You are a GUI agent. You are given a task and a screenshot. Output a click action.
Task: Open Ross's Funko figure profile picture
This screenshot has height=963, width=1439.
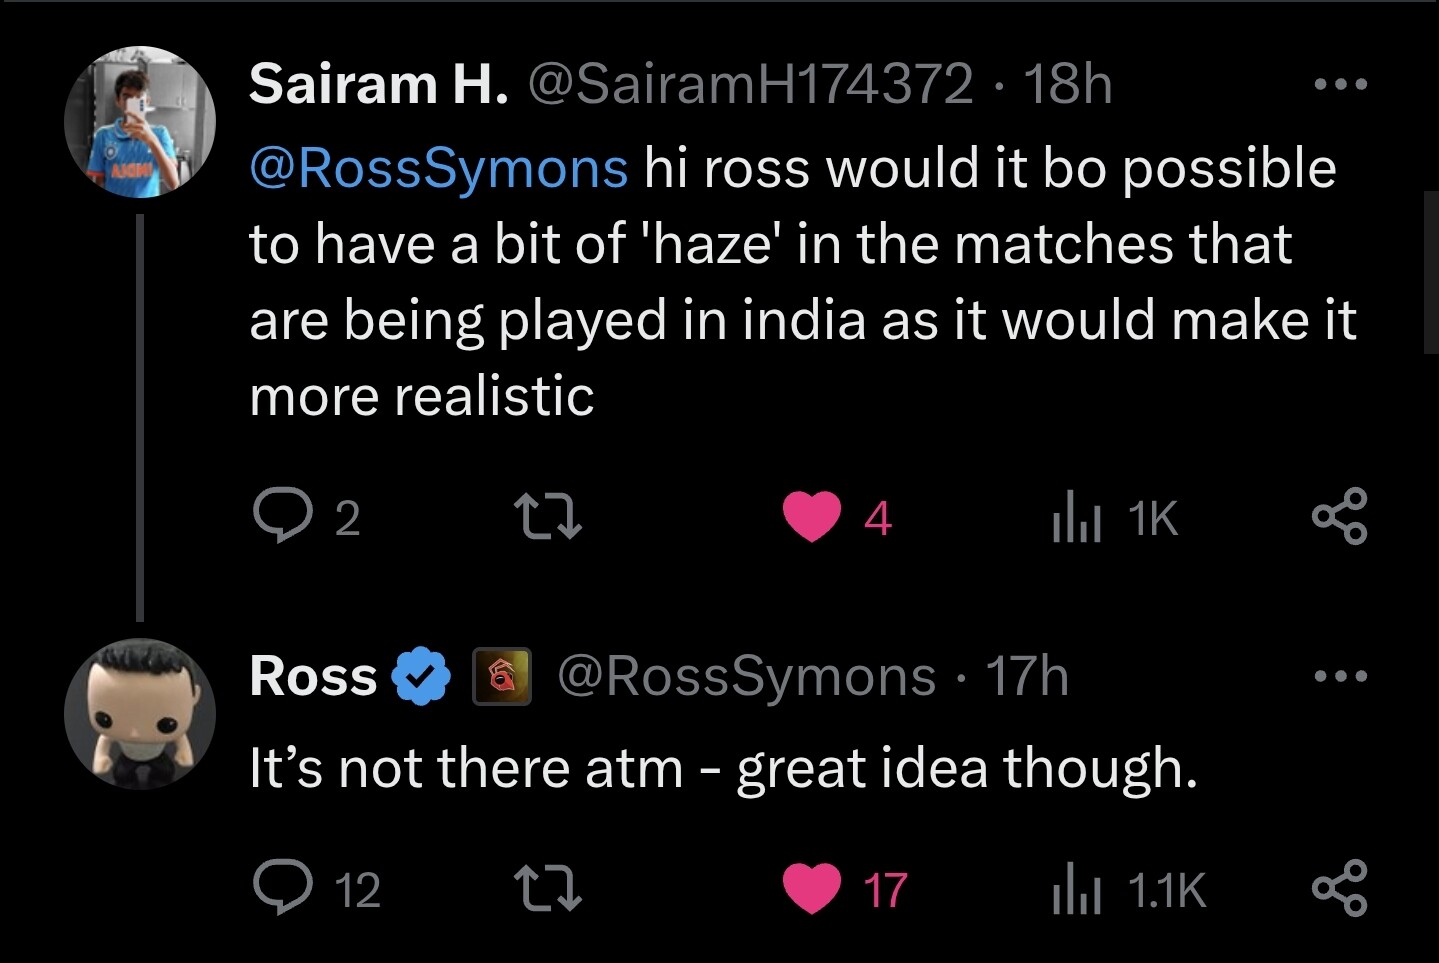pos(140,714)
